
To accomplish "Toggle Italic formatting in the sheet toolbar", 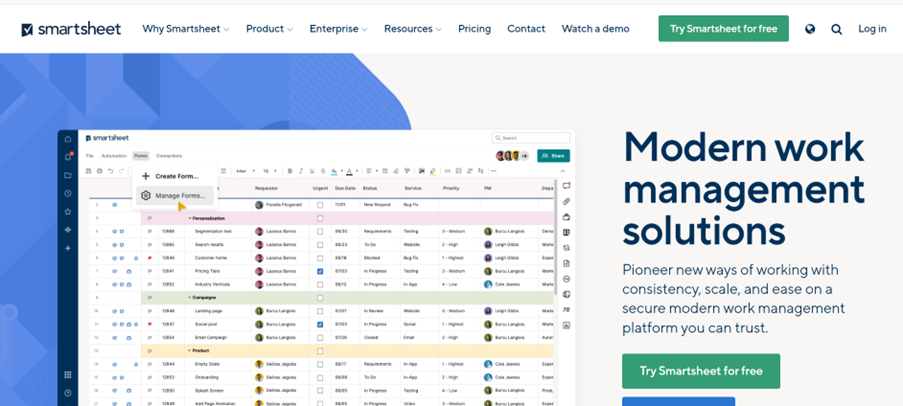I will point(301,171).
